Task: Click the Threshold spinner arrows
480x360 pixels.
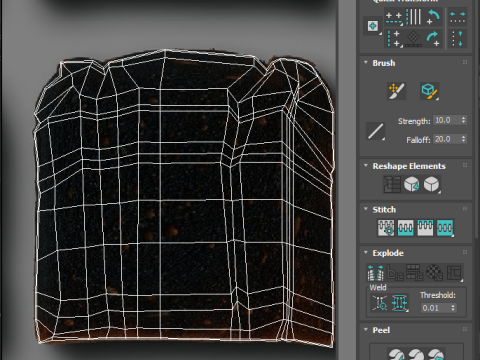Action: point(453,308)
